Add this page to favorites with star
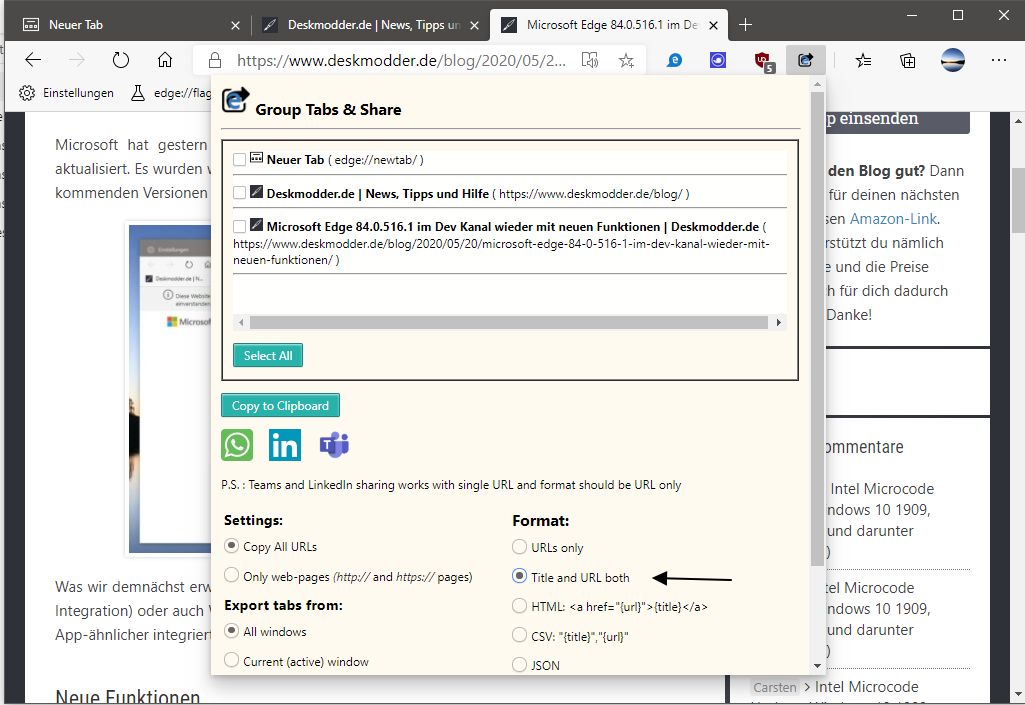This screenshot has height=705, width=1025. [626, 61]
